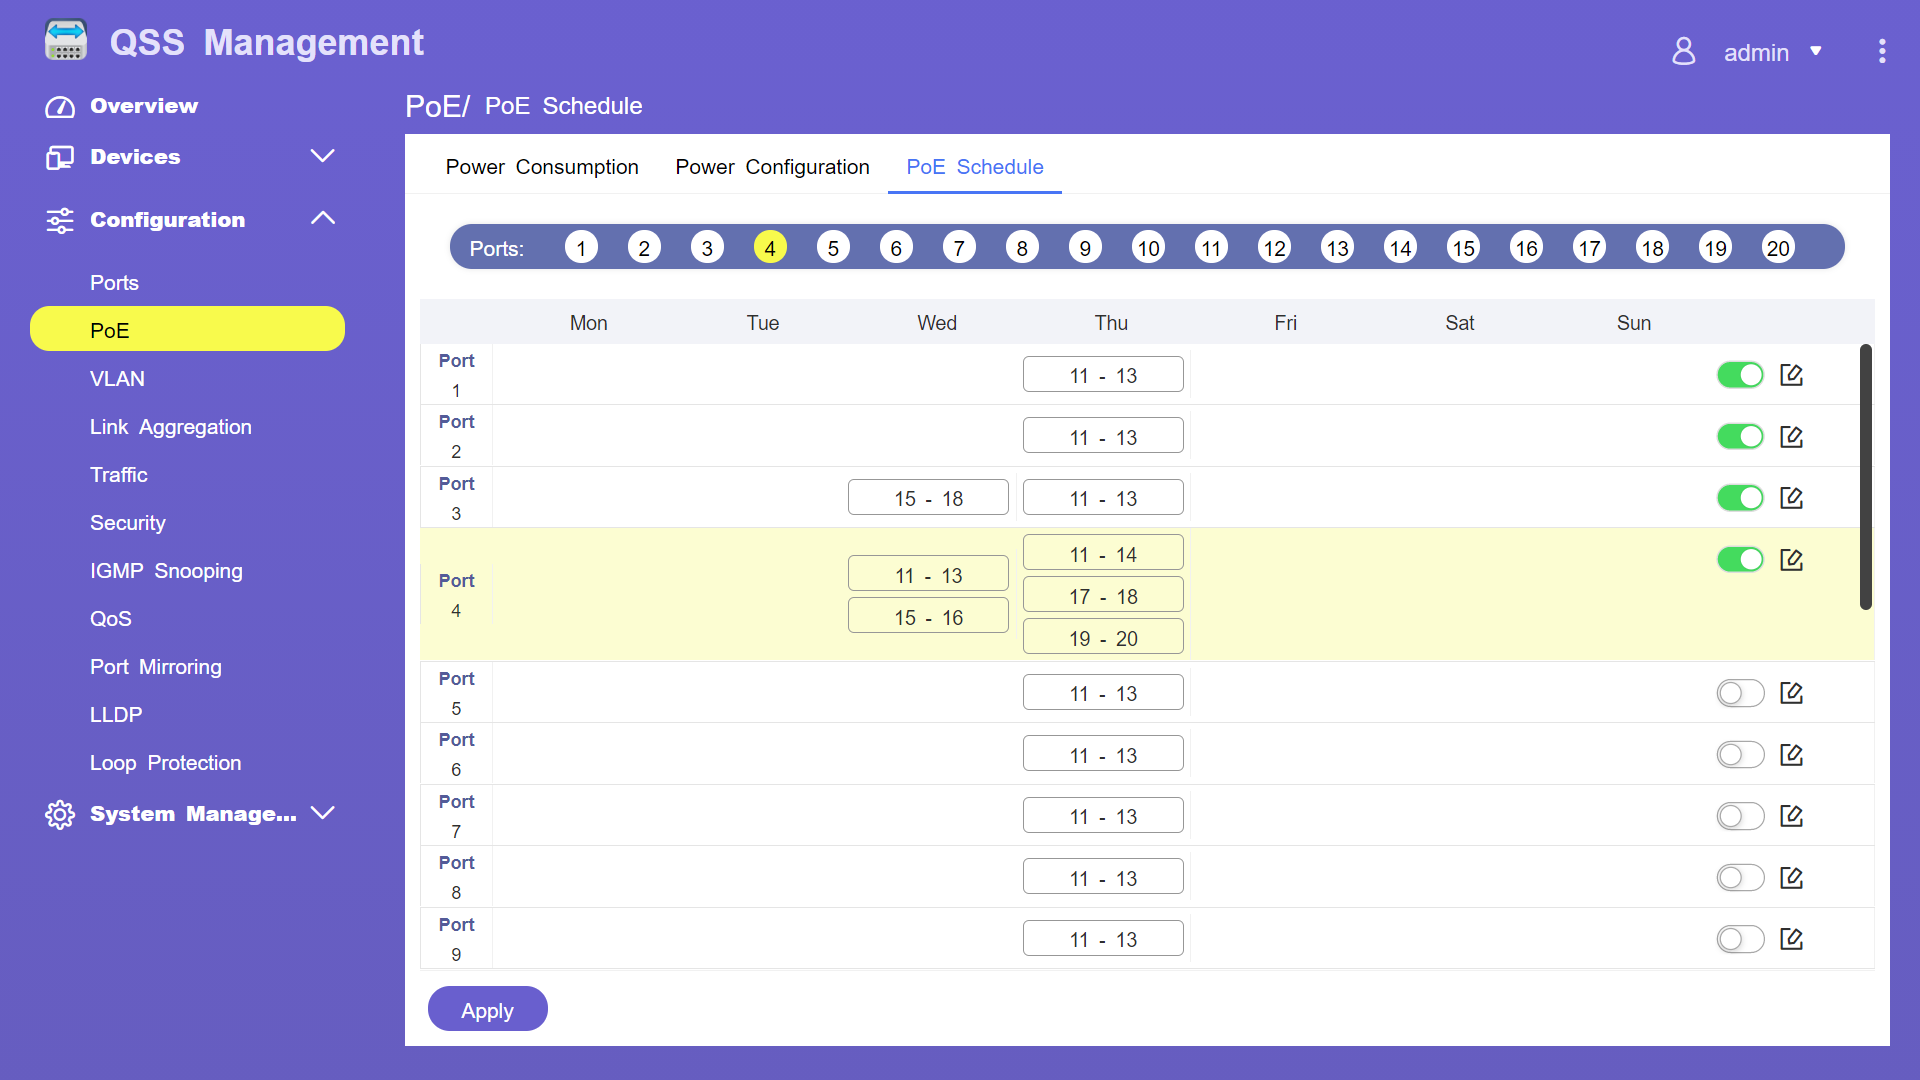This screenshot has height=1080, width=1920.
Task: Open the LLDP settings page
Action: (116, 715)
